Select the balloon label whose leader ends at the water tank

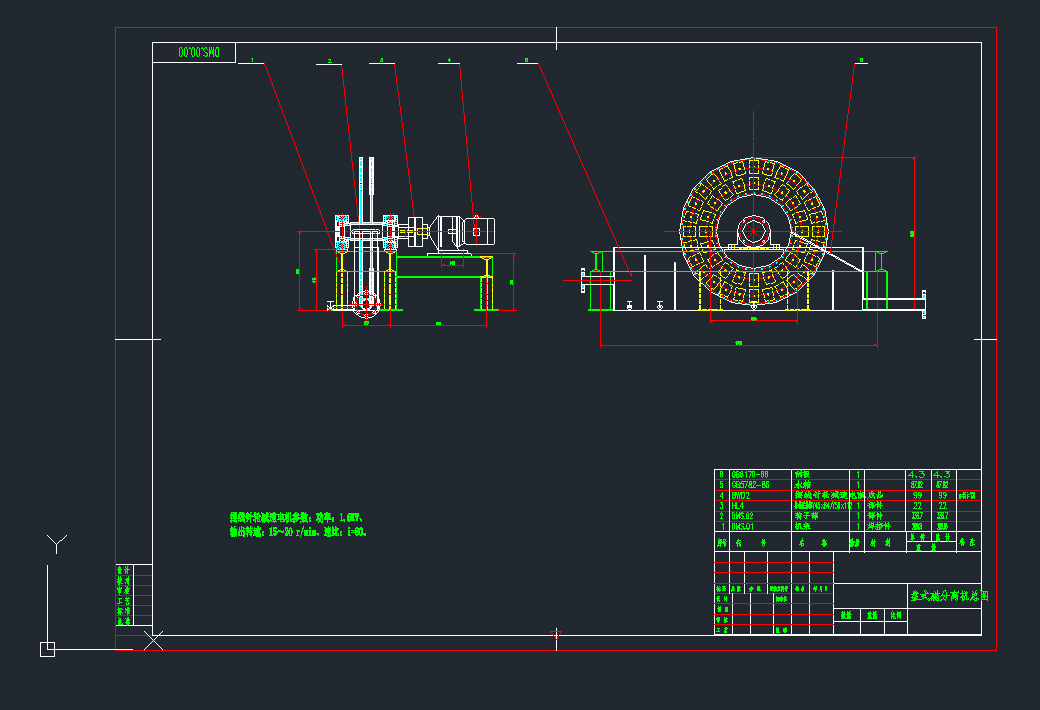527,60
